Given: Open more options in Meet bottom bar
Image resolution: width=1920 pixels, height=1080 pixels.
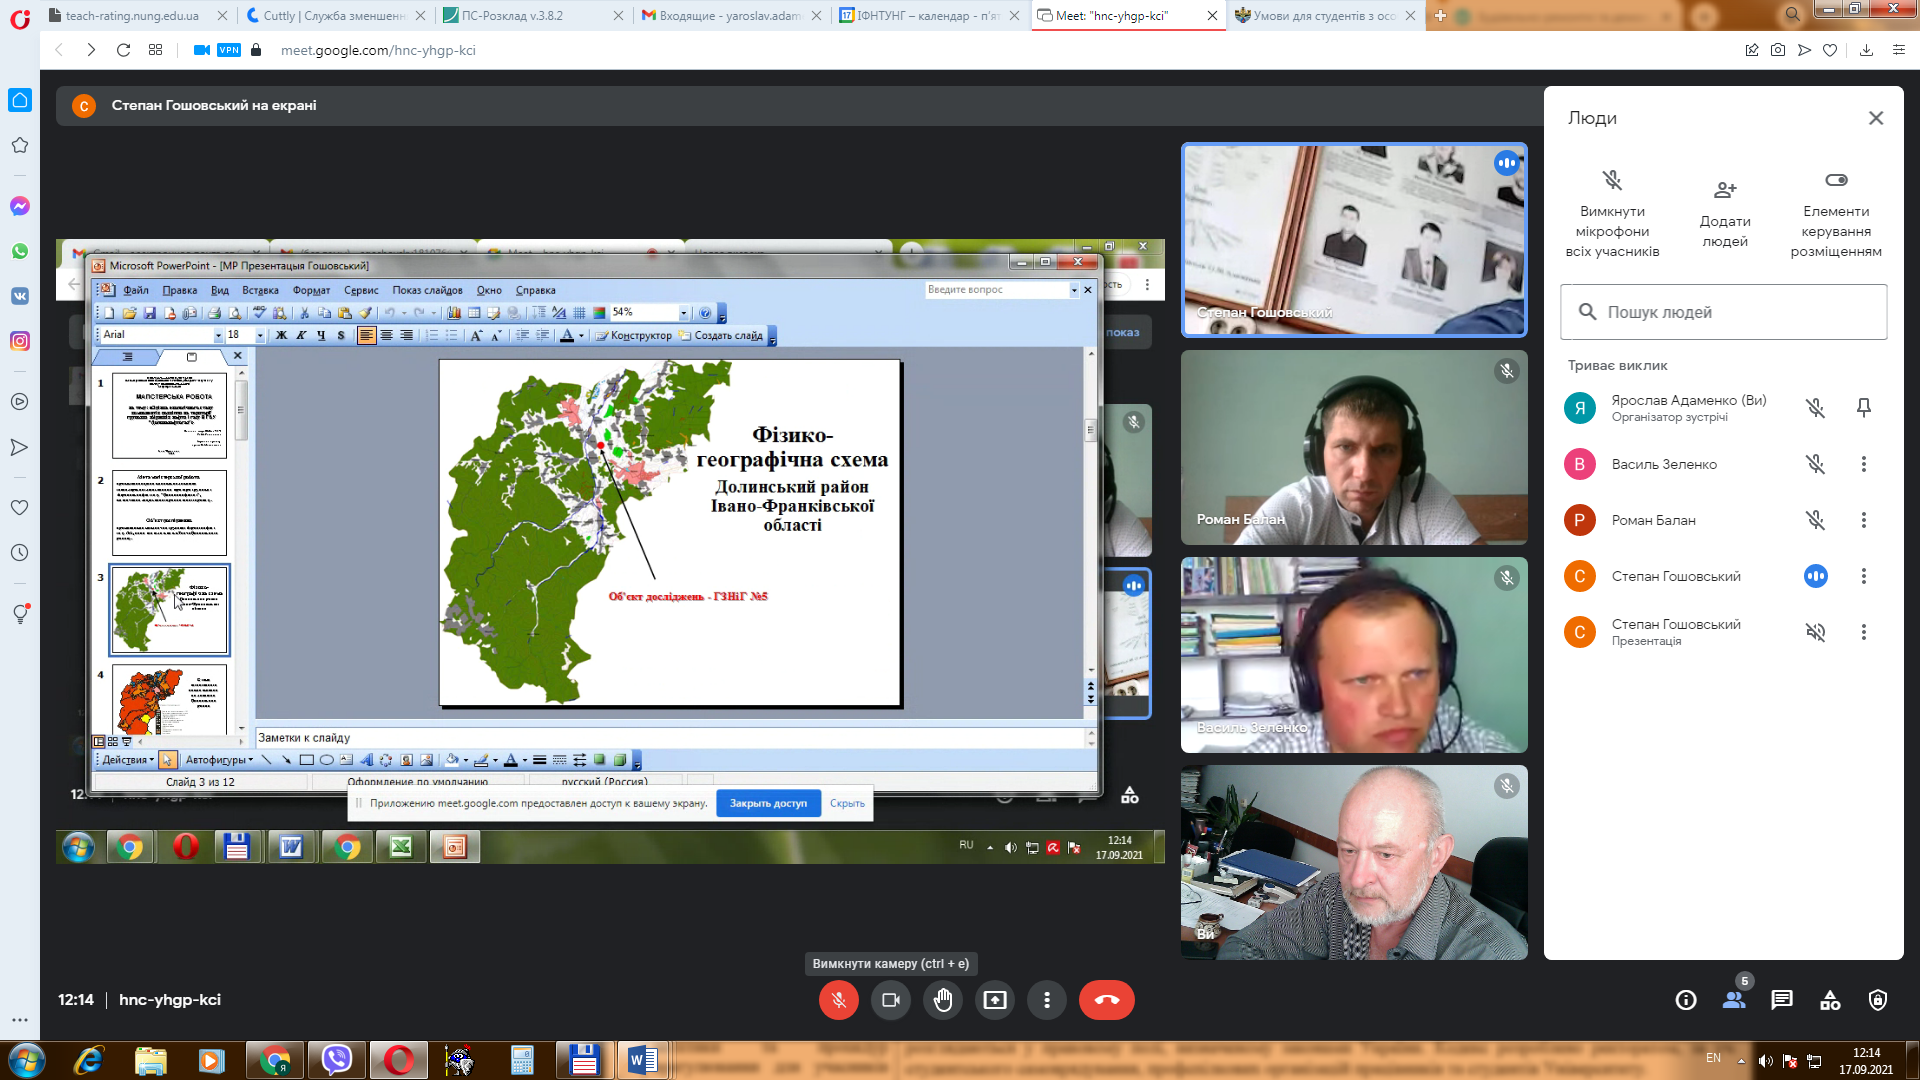Looking at the screenshot, I should click(x=1047, y=1000).
